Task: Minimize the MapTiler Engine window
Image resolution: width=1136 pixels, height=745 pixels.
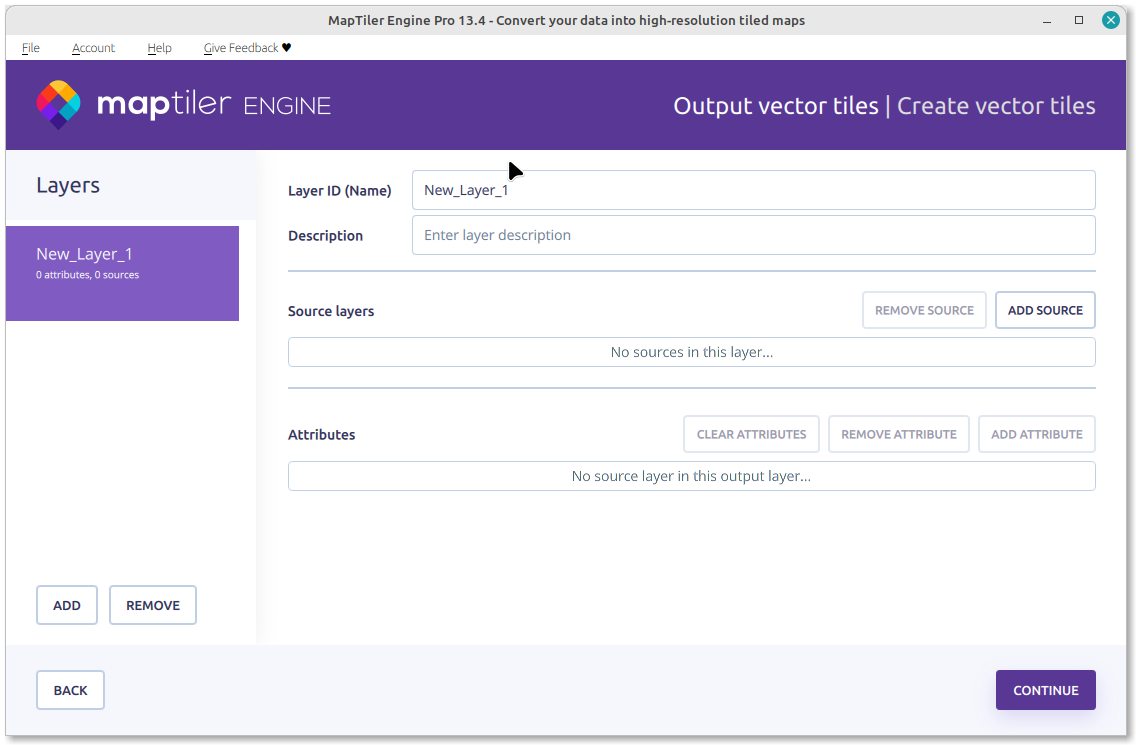Action: 1047,20
